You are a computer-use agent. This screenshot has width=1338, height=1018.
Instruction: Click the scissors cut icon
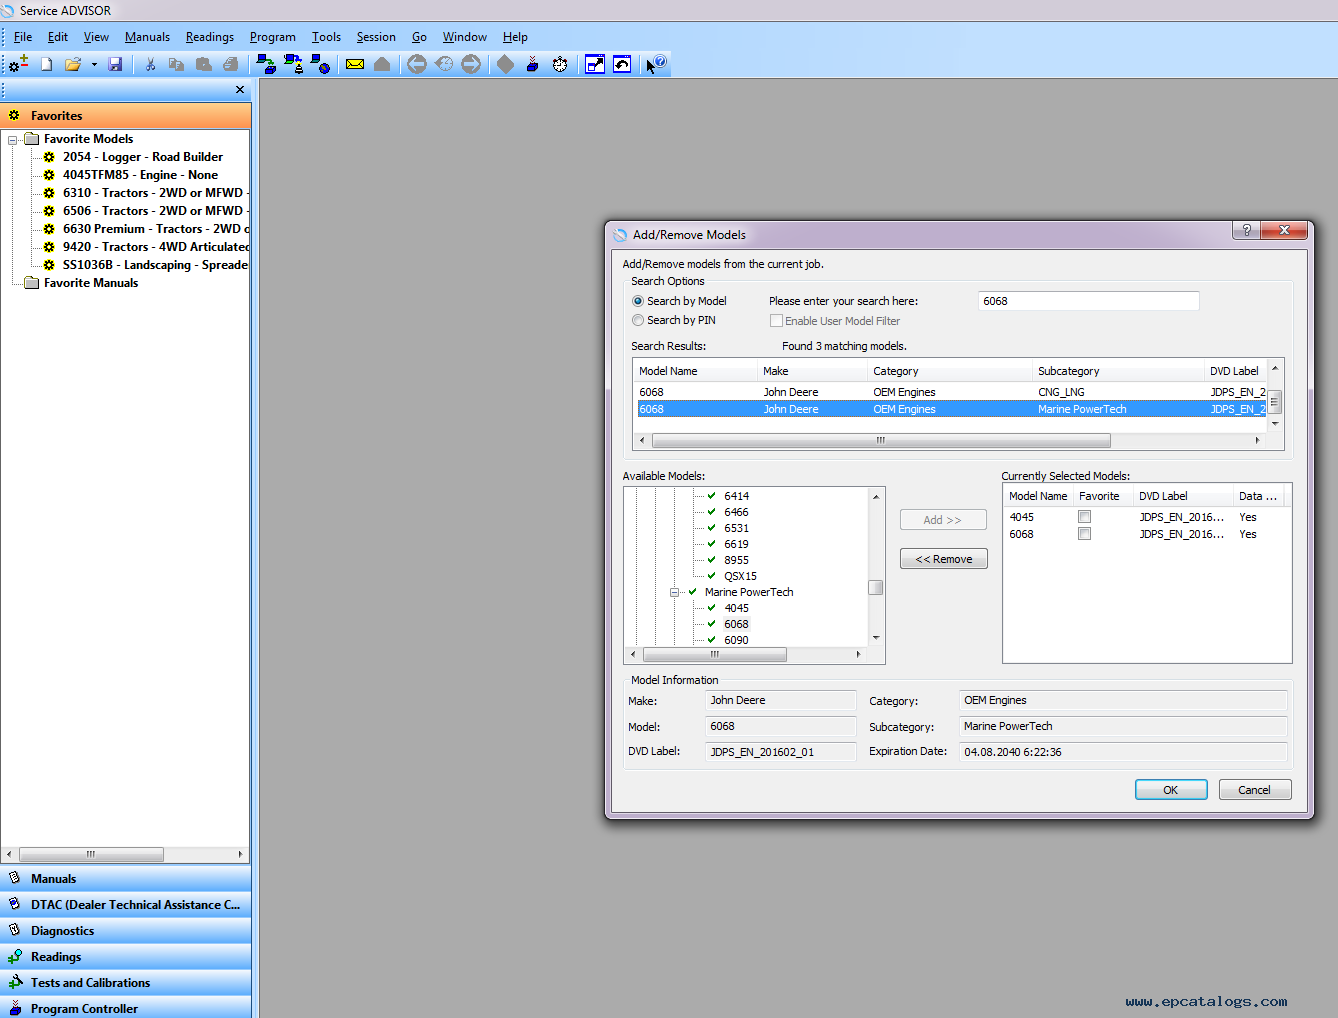click(150, 64)
